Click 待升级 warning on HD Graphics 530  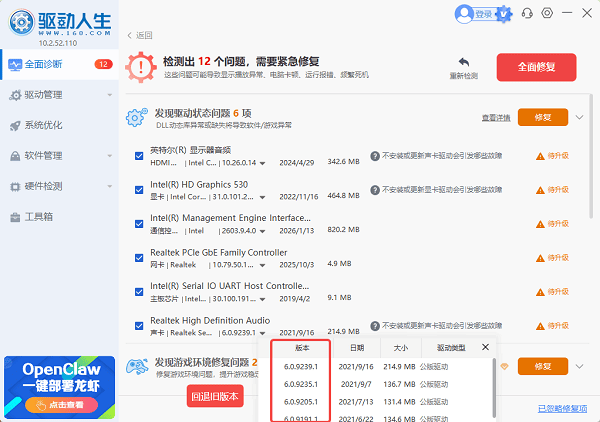pos(552,190)
